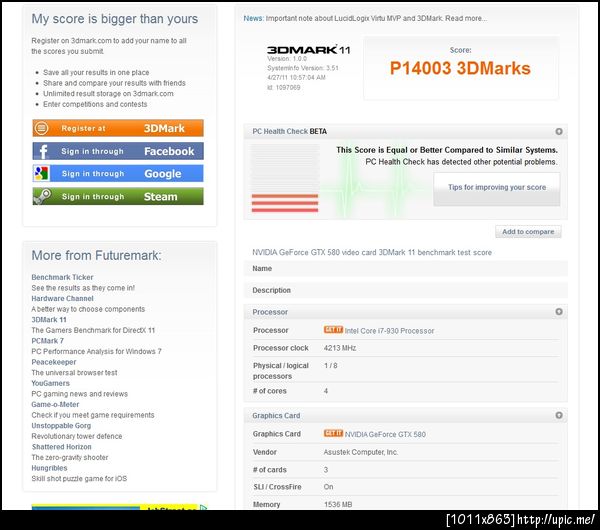Click the PC Health Check bar graph thumbnail
The width and height of the screenshot is (600, 530).
(285, 178)
